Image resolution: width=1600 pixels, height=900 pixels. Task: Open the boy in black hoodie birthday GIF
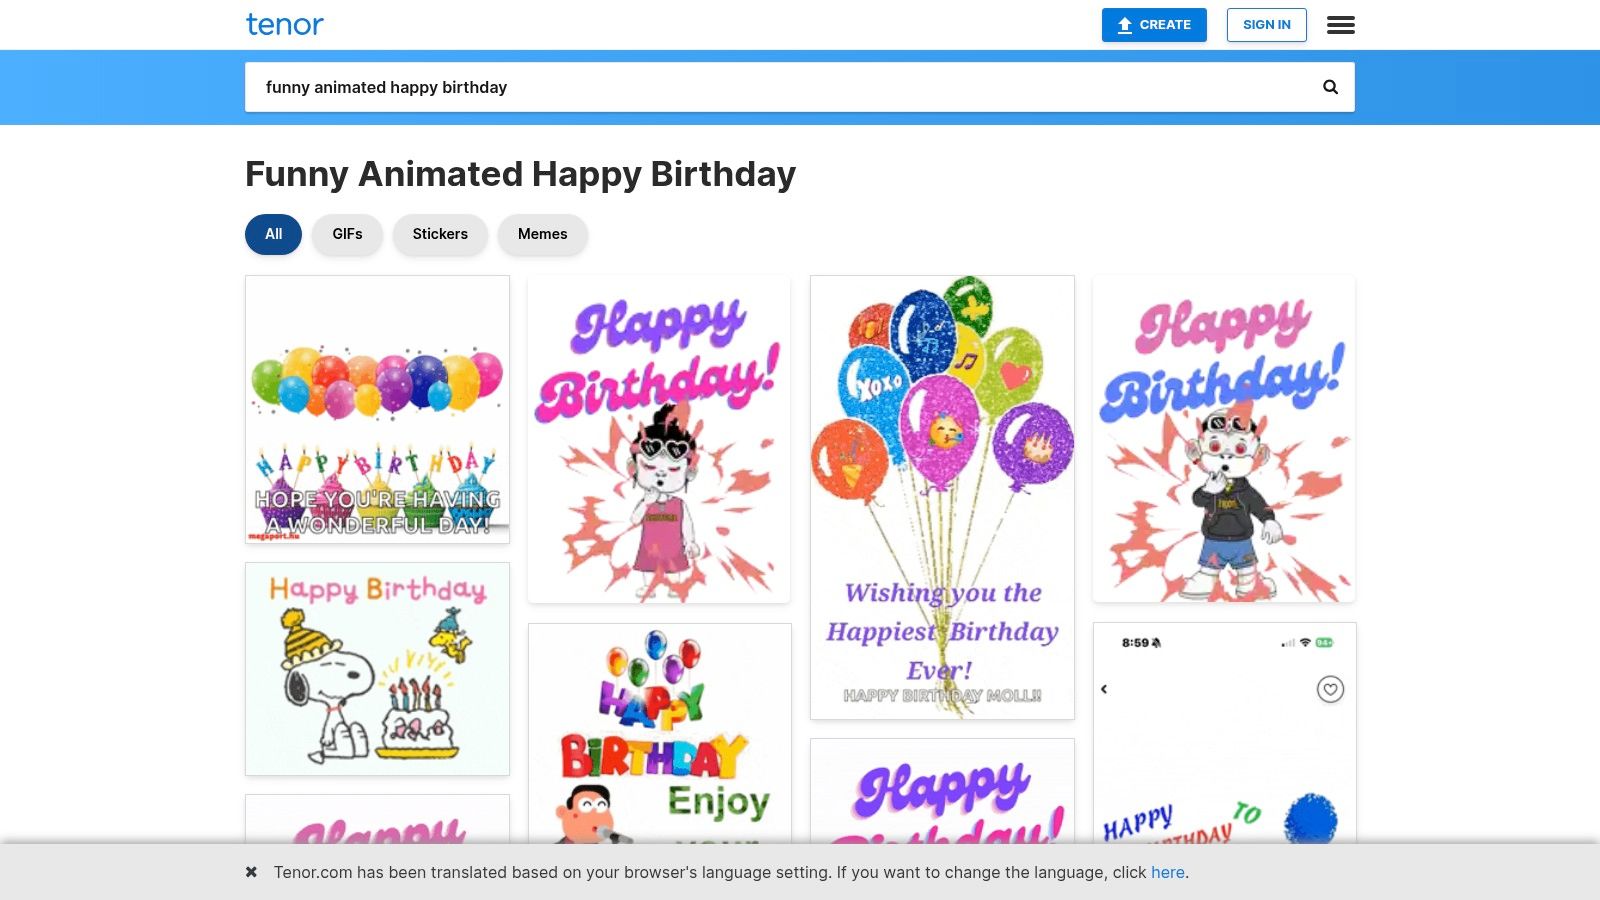click(1224, 440)
